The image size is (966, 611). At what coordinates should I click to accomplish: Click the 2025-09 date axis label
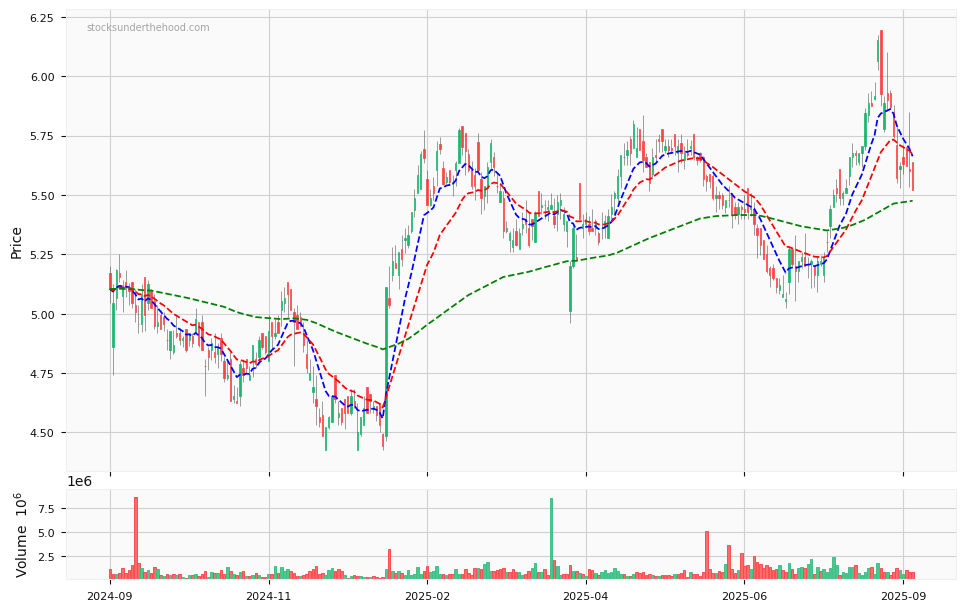[x=903, y=596]
